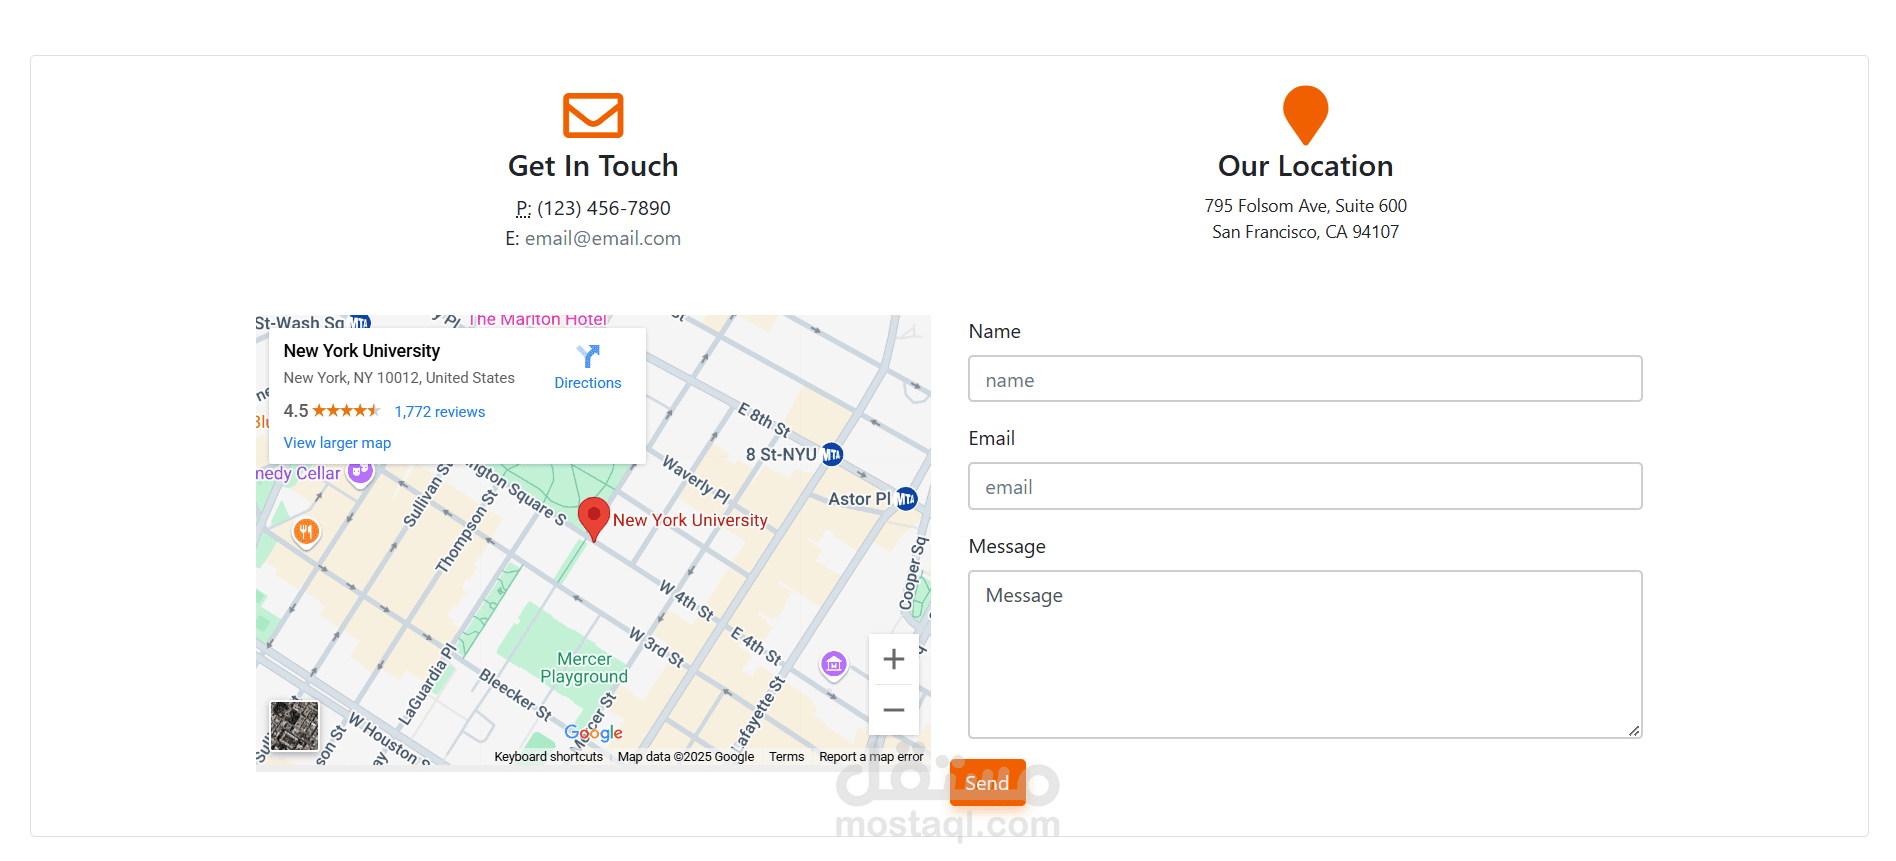Click the orange envelope icon

[x=593, y=115]
